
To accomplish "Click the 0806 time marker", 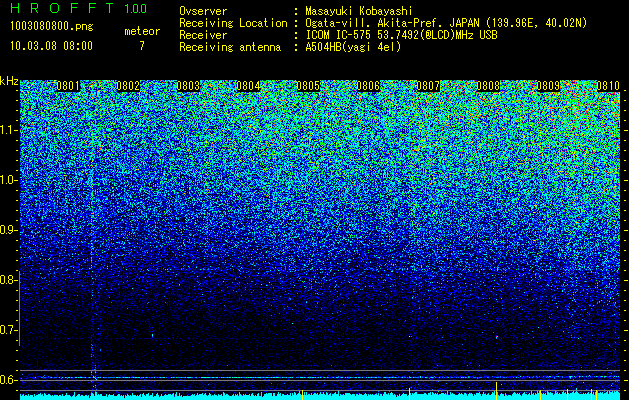I will (368, 86).
